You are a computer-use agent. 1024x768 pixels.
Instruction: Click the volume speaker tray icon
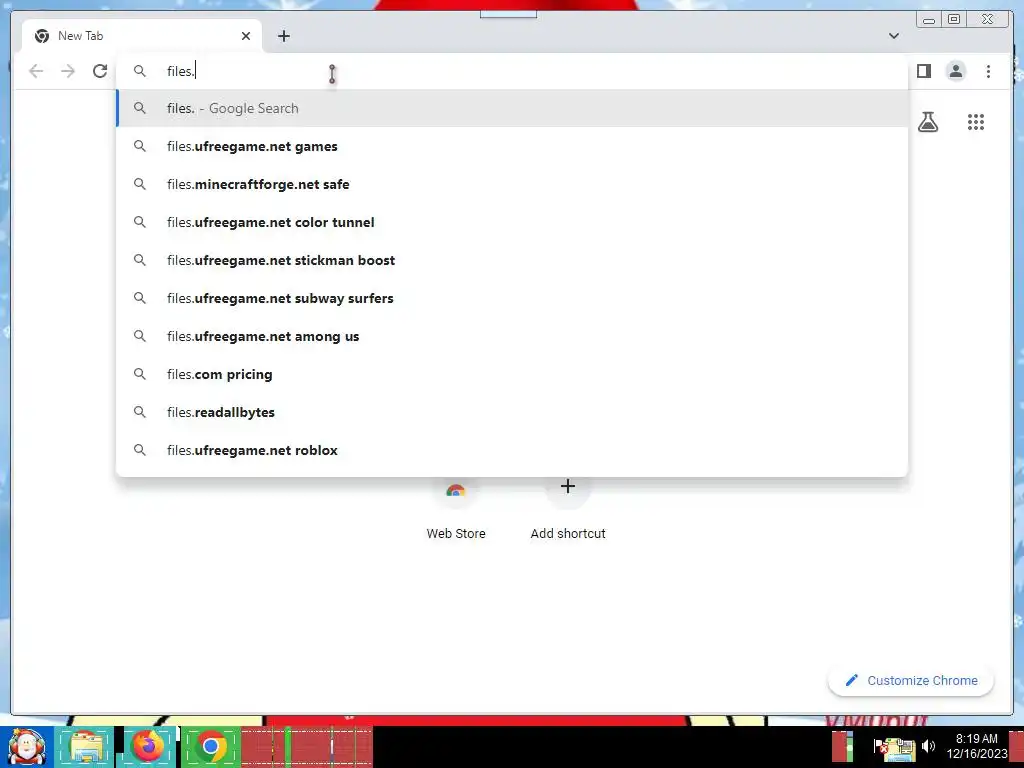928,746
